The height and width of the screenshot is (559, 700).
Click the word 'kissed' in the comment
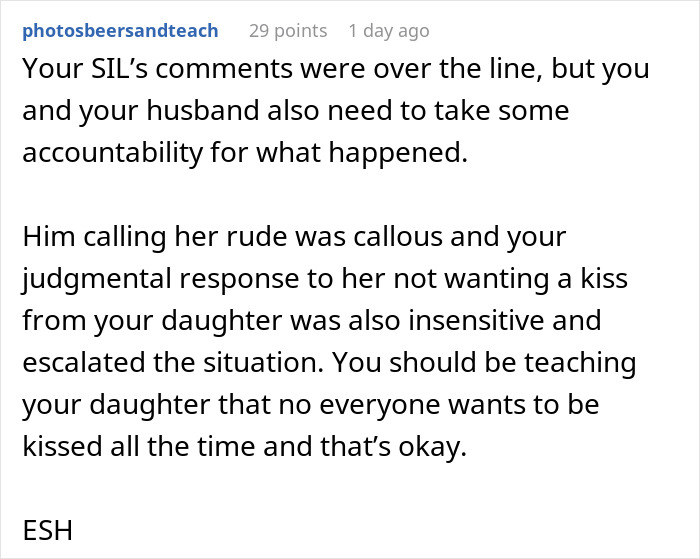[x=62, y=446]
